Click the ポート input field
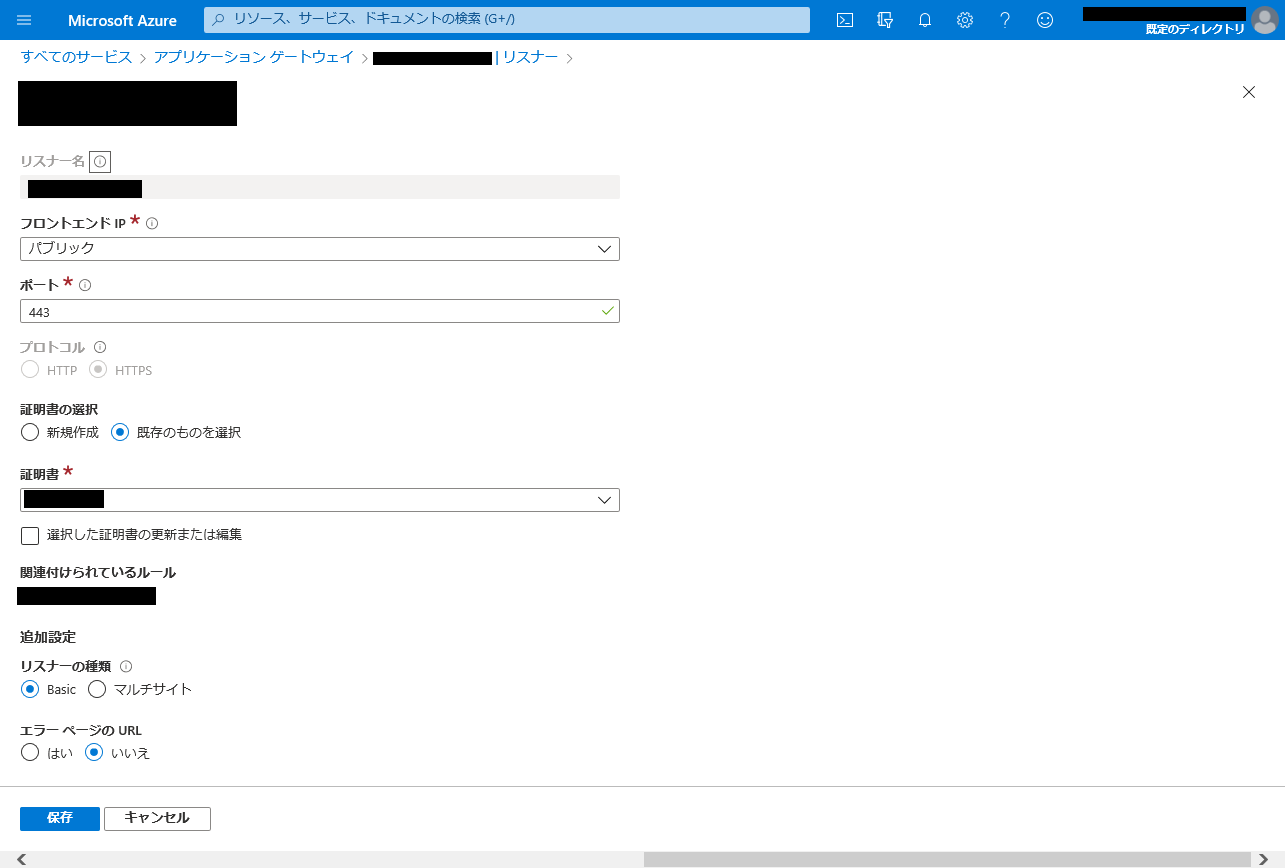This screenshot has height=868, width=1285. [310, 312]
